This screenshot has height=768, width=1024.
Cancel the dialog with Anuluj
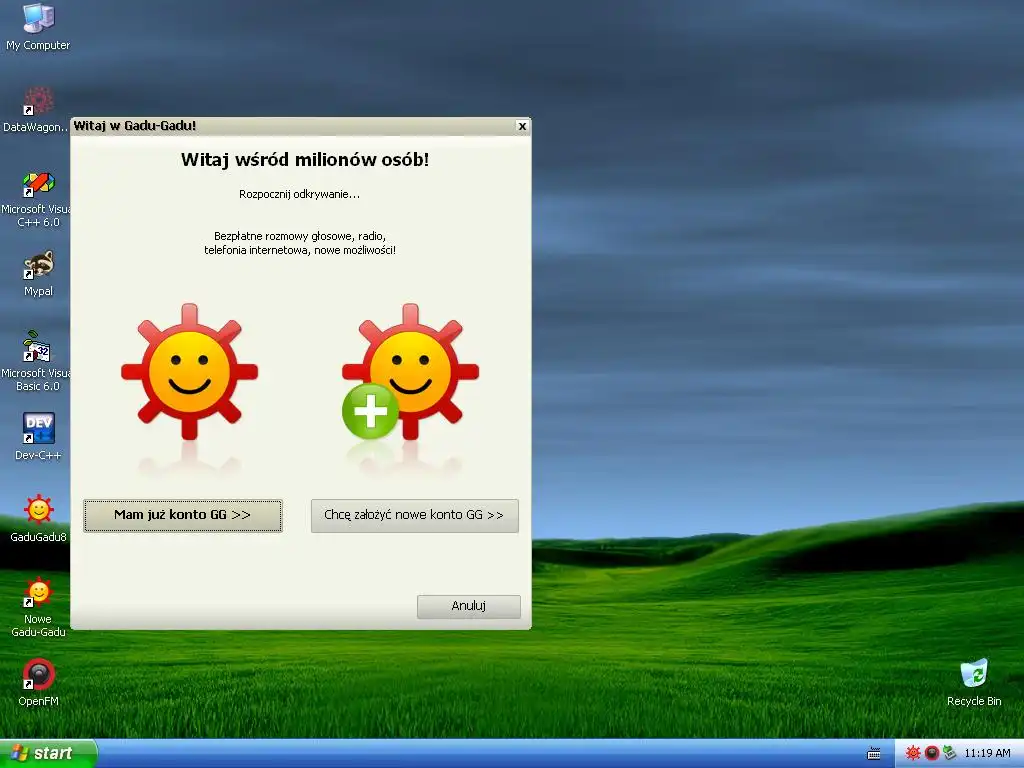(x=469, y=606)
